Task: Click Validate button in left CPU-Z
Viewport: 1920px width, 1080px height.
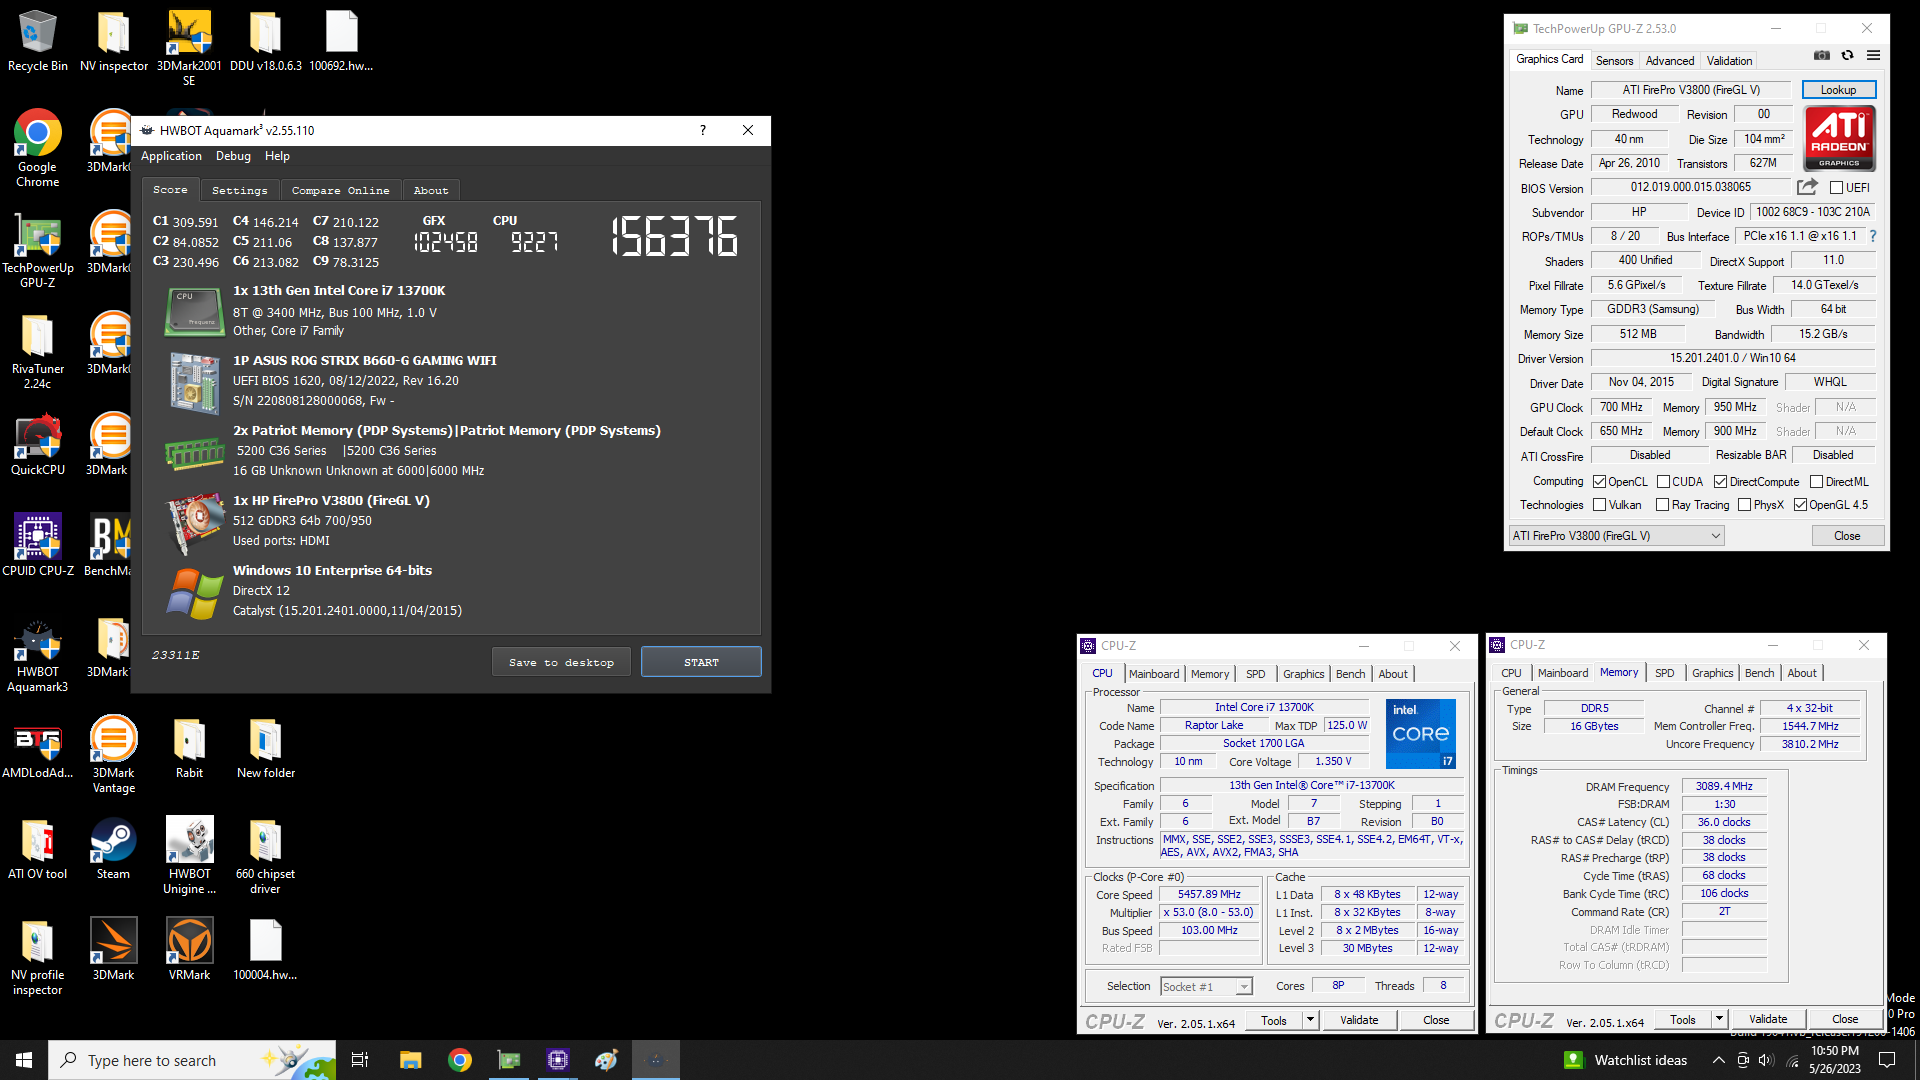Action: coord(1359,1020)
